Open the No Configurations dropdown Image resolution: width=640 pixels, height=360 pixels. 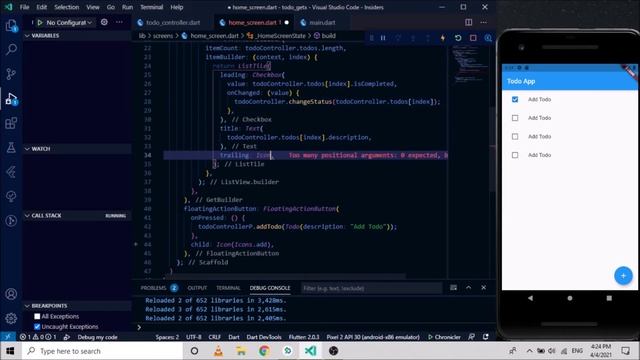coord(69,22)
